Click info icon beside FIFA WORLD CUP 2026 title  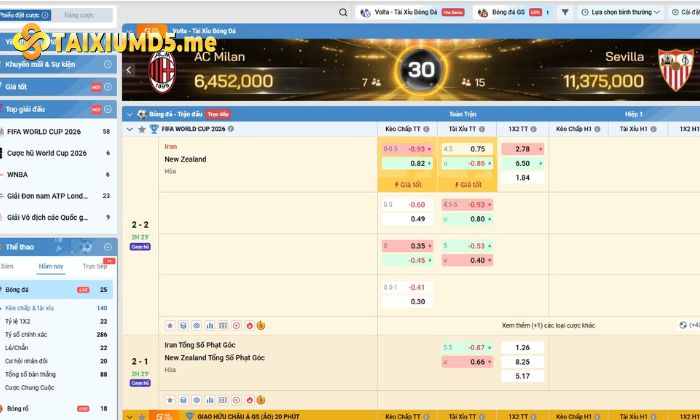click(x=231, y=129)
